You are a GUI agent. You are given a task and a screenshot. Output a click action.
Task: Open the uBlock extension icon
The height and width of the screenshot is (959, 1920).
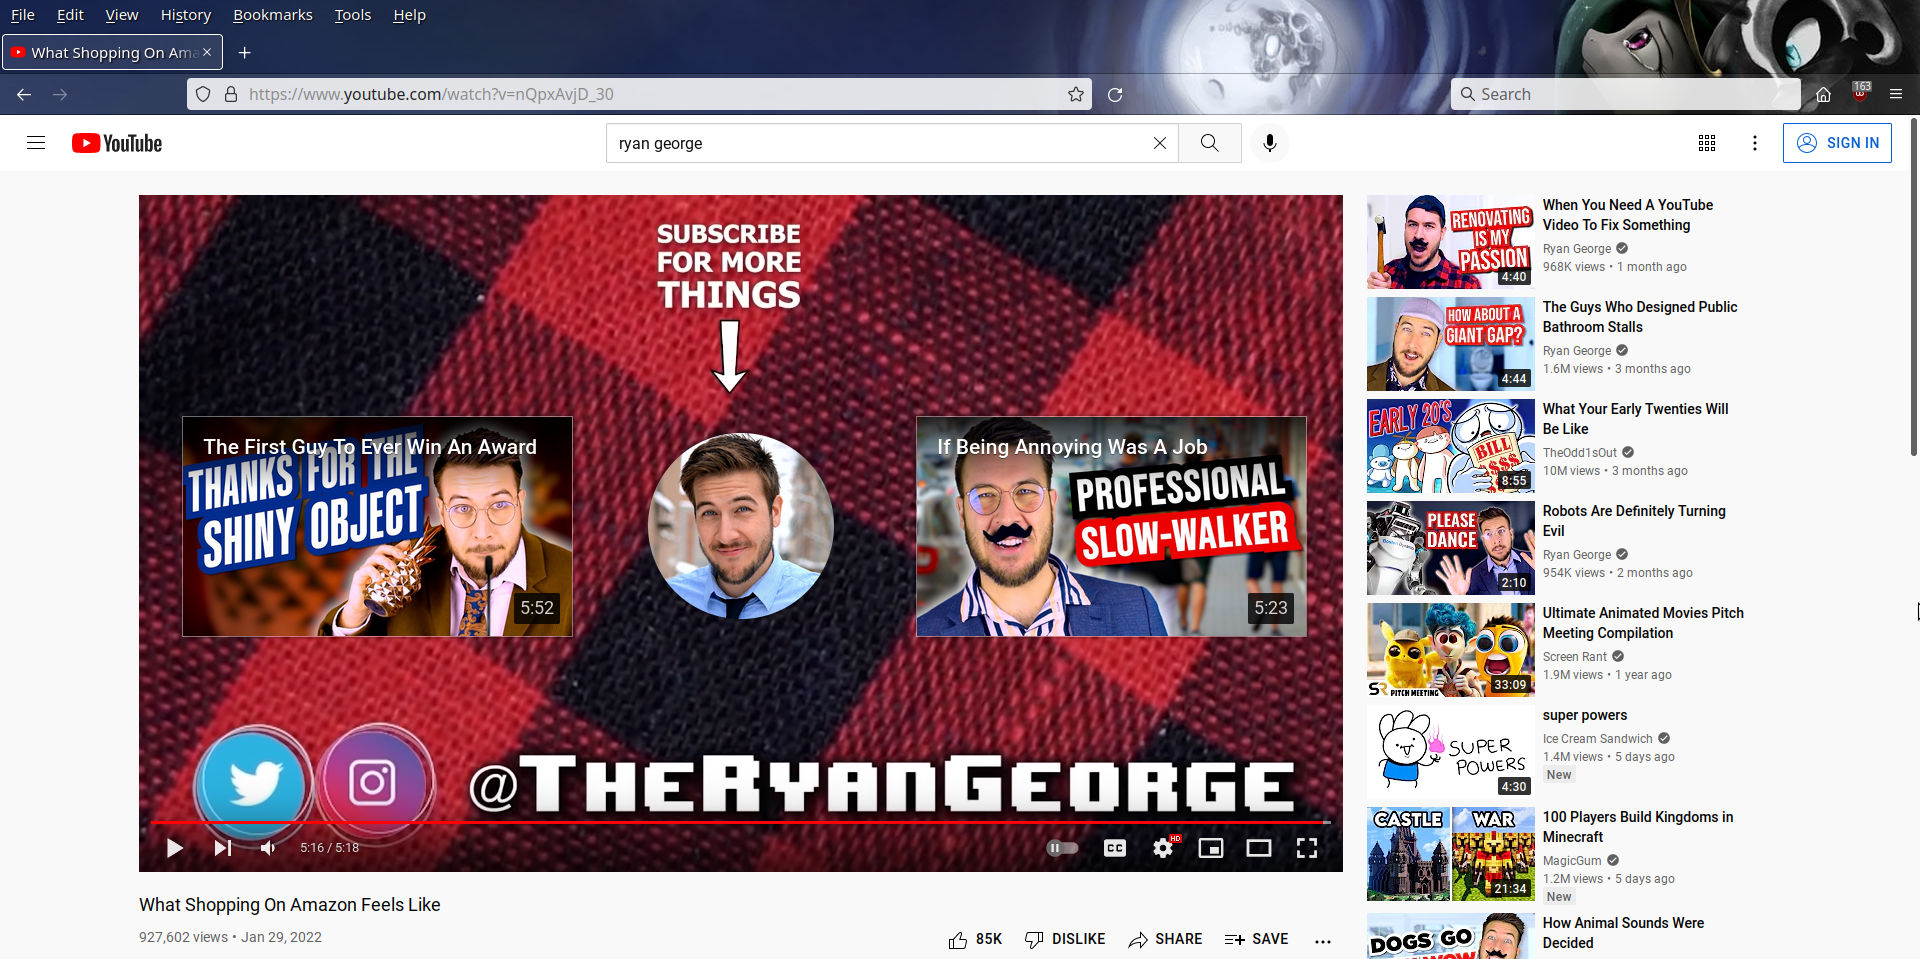click(x=1861, y=92)
